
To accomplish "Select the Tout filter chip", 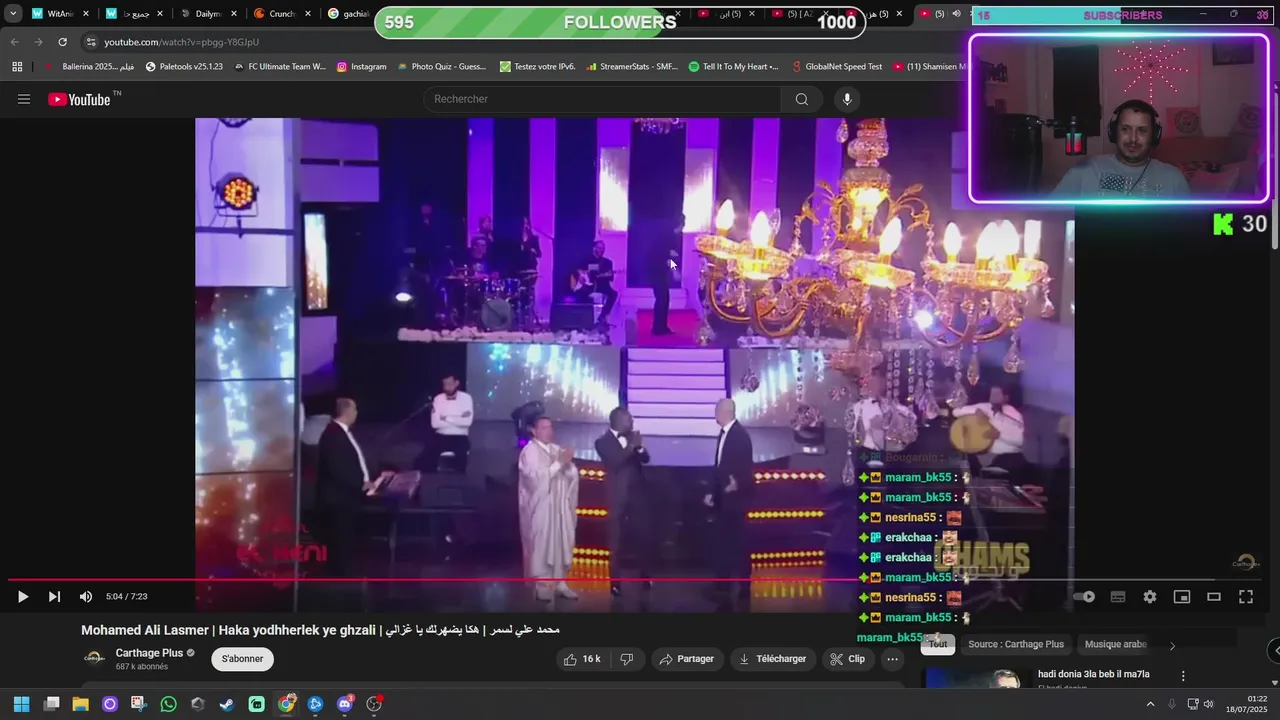I will (x=938, y=644).
